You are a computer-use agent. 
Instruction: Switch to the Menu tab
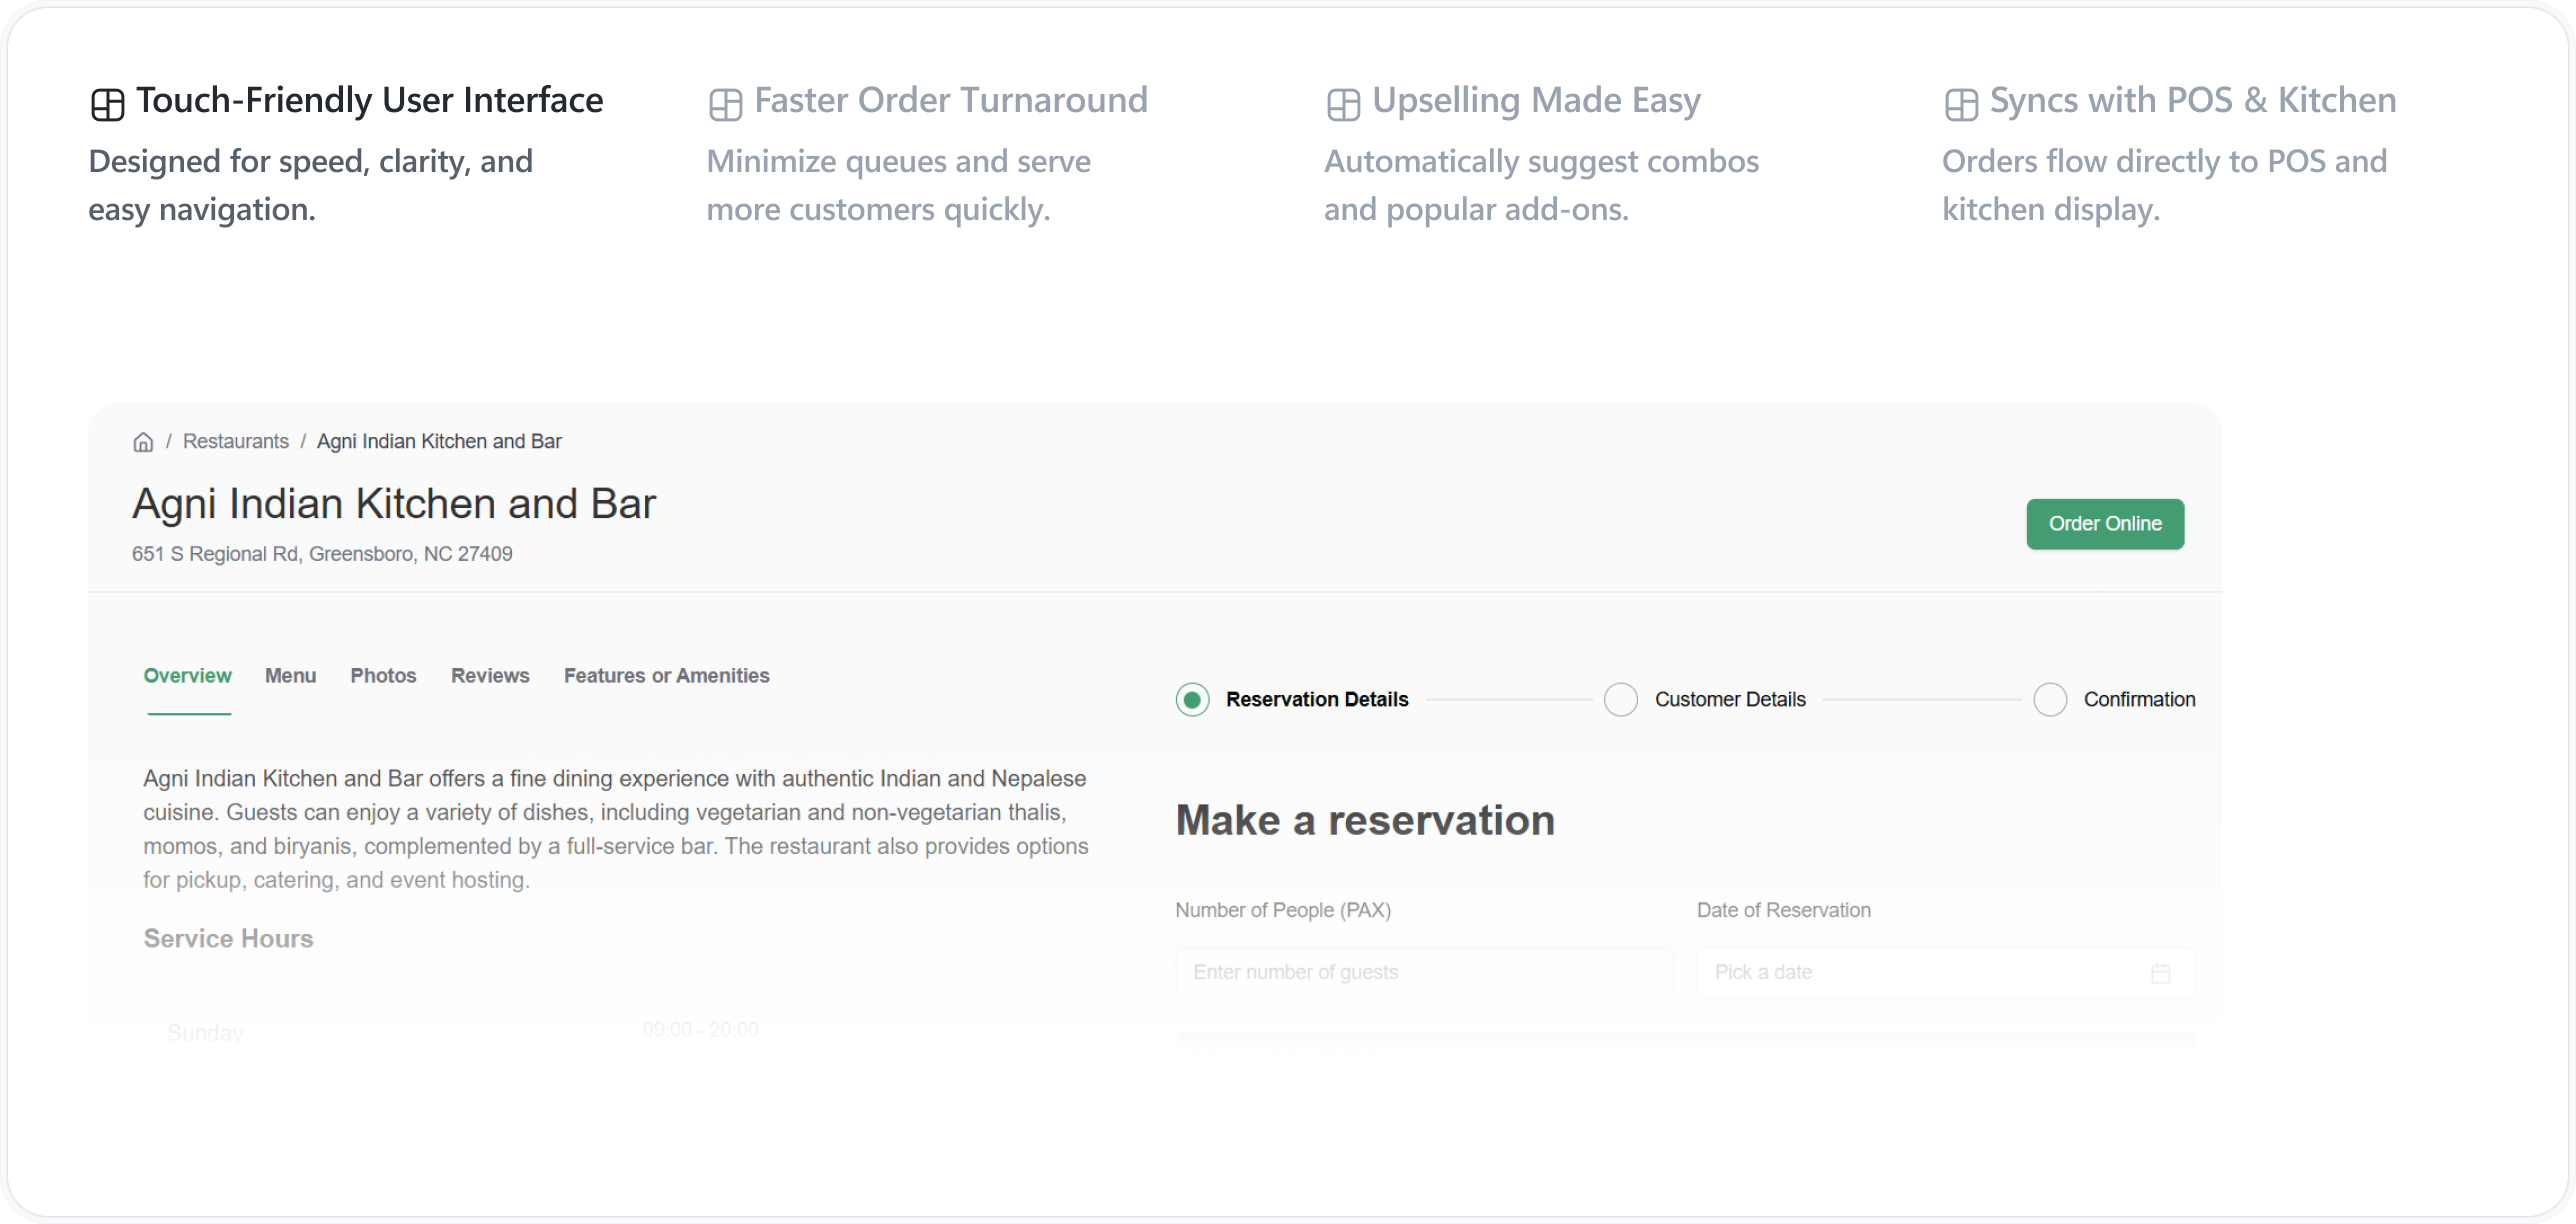pyautogui.click(x=290, y=676)
